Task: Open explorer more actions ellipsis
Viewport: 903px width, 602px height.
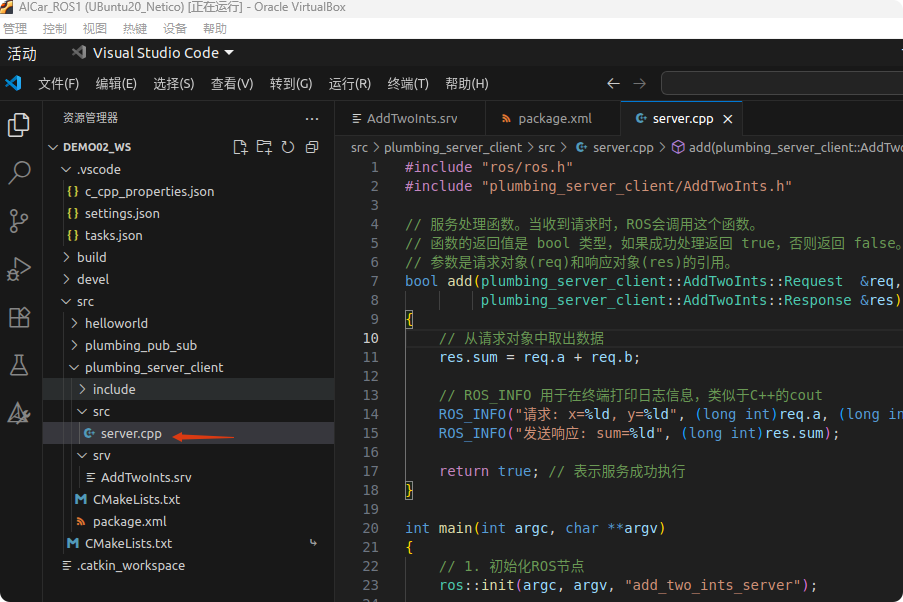Action: coord(312,119)
